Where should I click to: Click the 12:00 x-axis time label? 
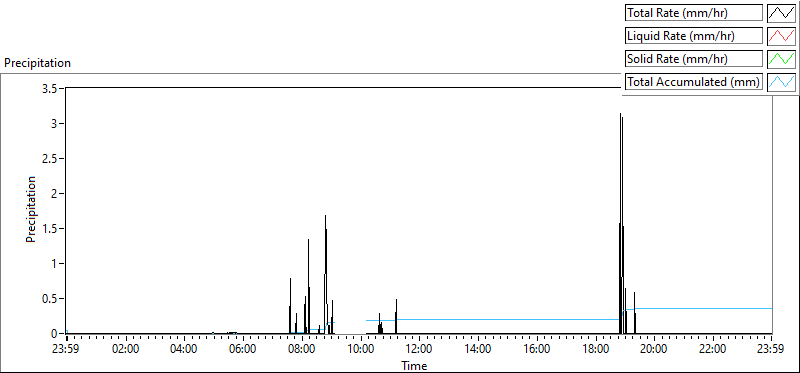(x=419, y=350)
